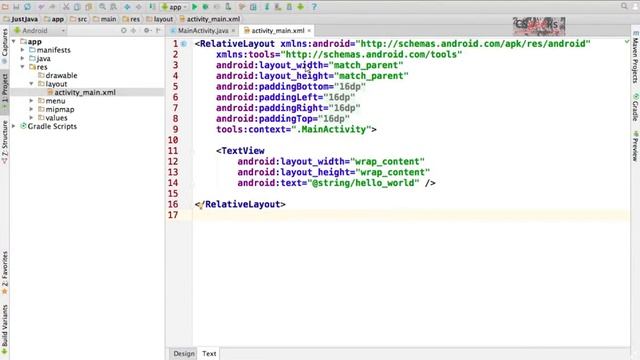Close the MainActivity.java tab
The height and width of the screenshot is (360, 640).
tap(233, 31)
